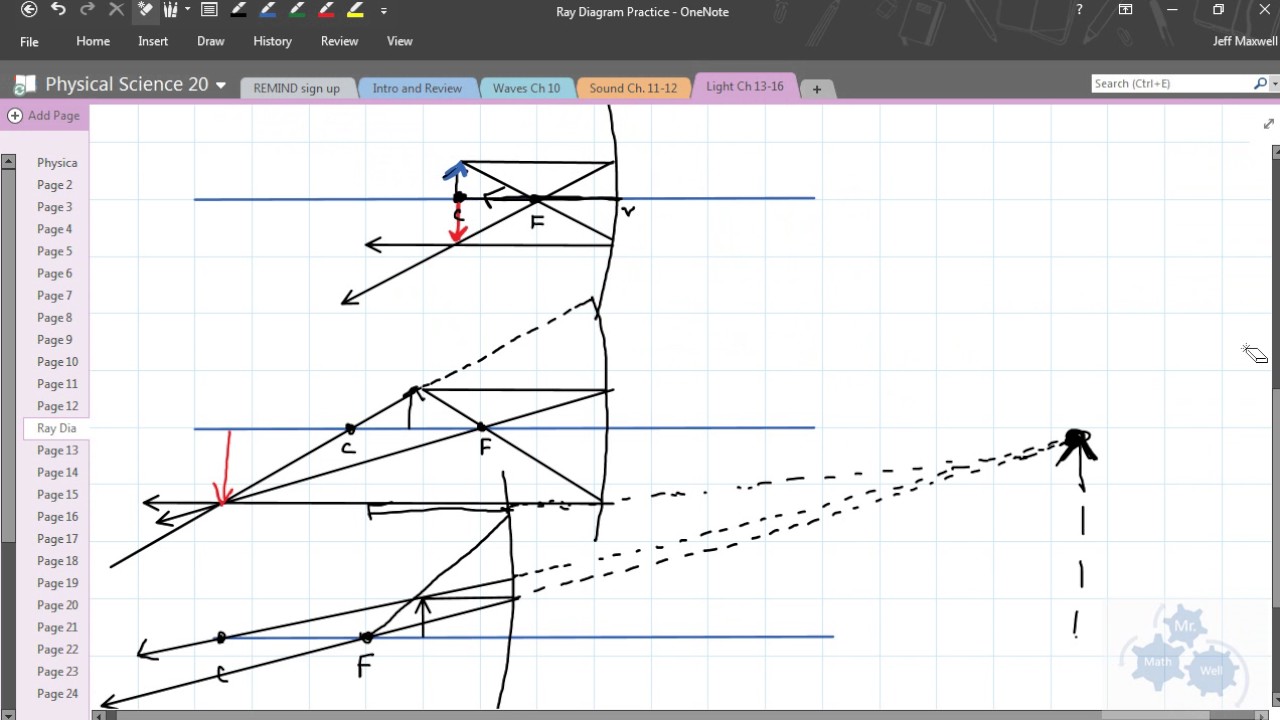
Task: Click the Add Page button
Action: pyautogui.click(x=44, y=116)
